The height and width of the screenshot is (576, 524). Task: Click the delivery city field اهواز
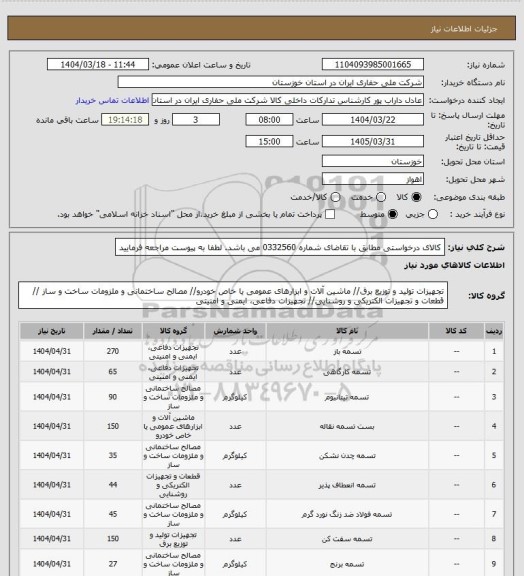[x=373, y=179]
